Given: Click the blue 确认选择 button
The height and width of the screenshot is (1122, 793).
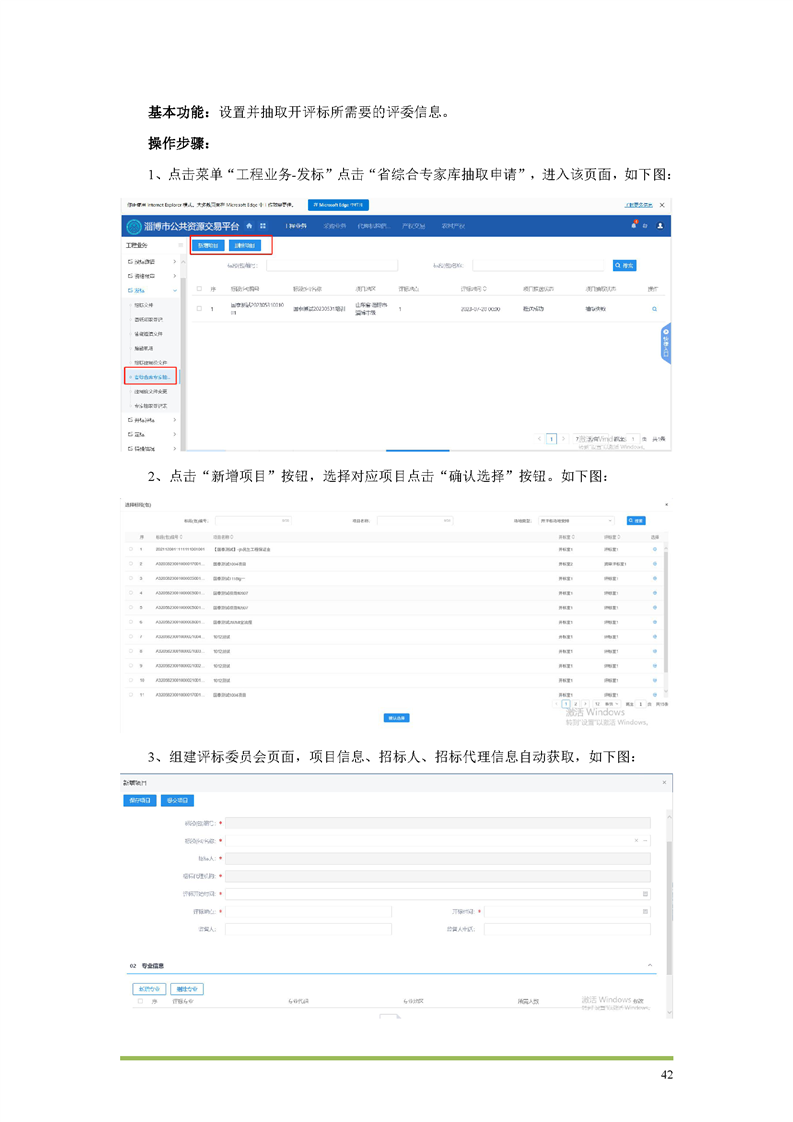Looking at the screenshot, I should tap(396, 717).
